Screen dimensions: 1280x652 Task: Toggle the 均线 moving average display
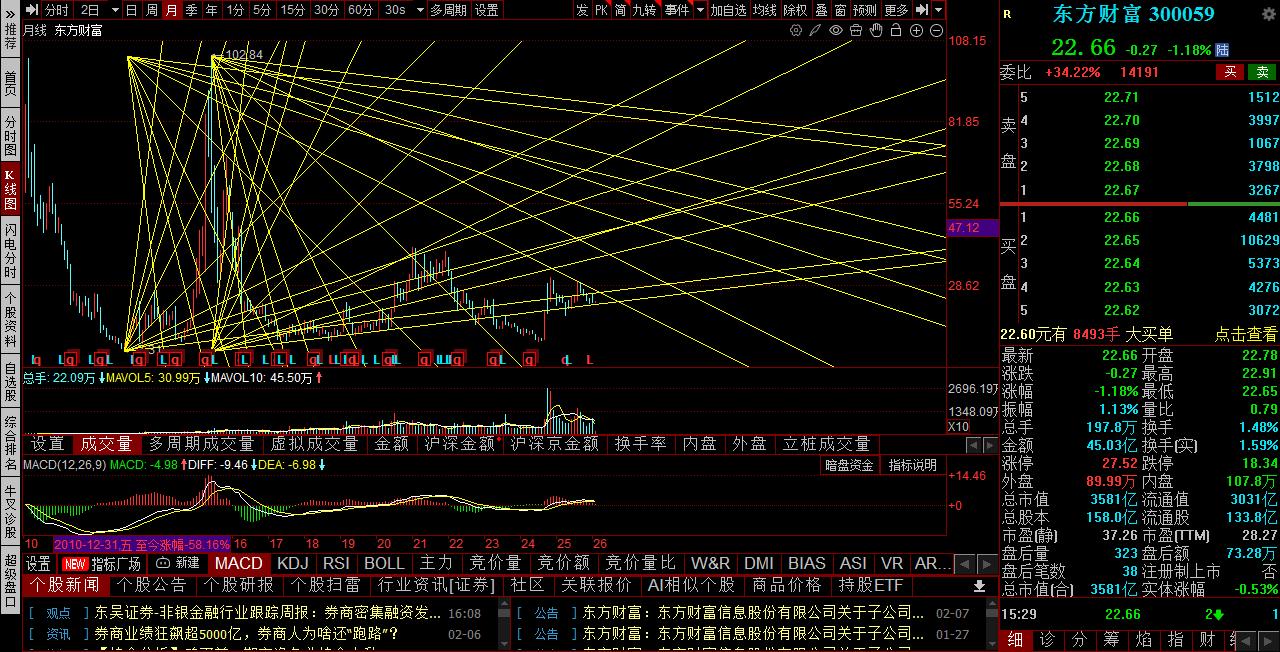pyautogui.click(x=765, y=10)
